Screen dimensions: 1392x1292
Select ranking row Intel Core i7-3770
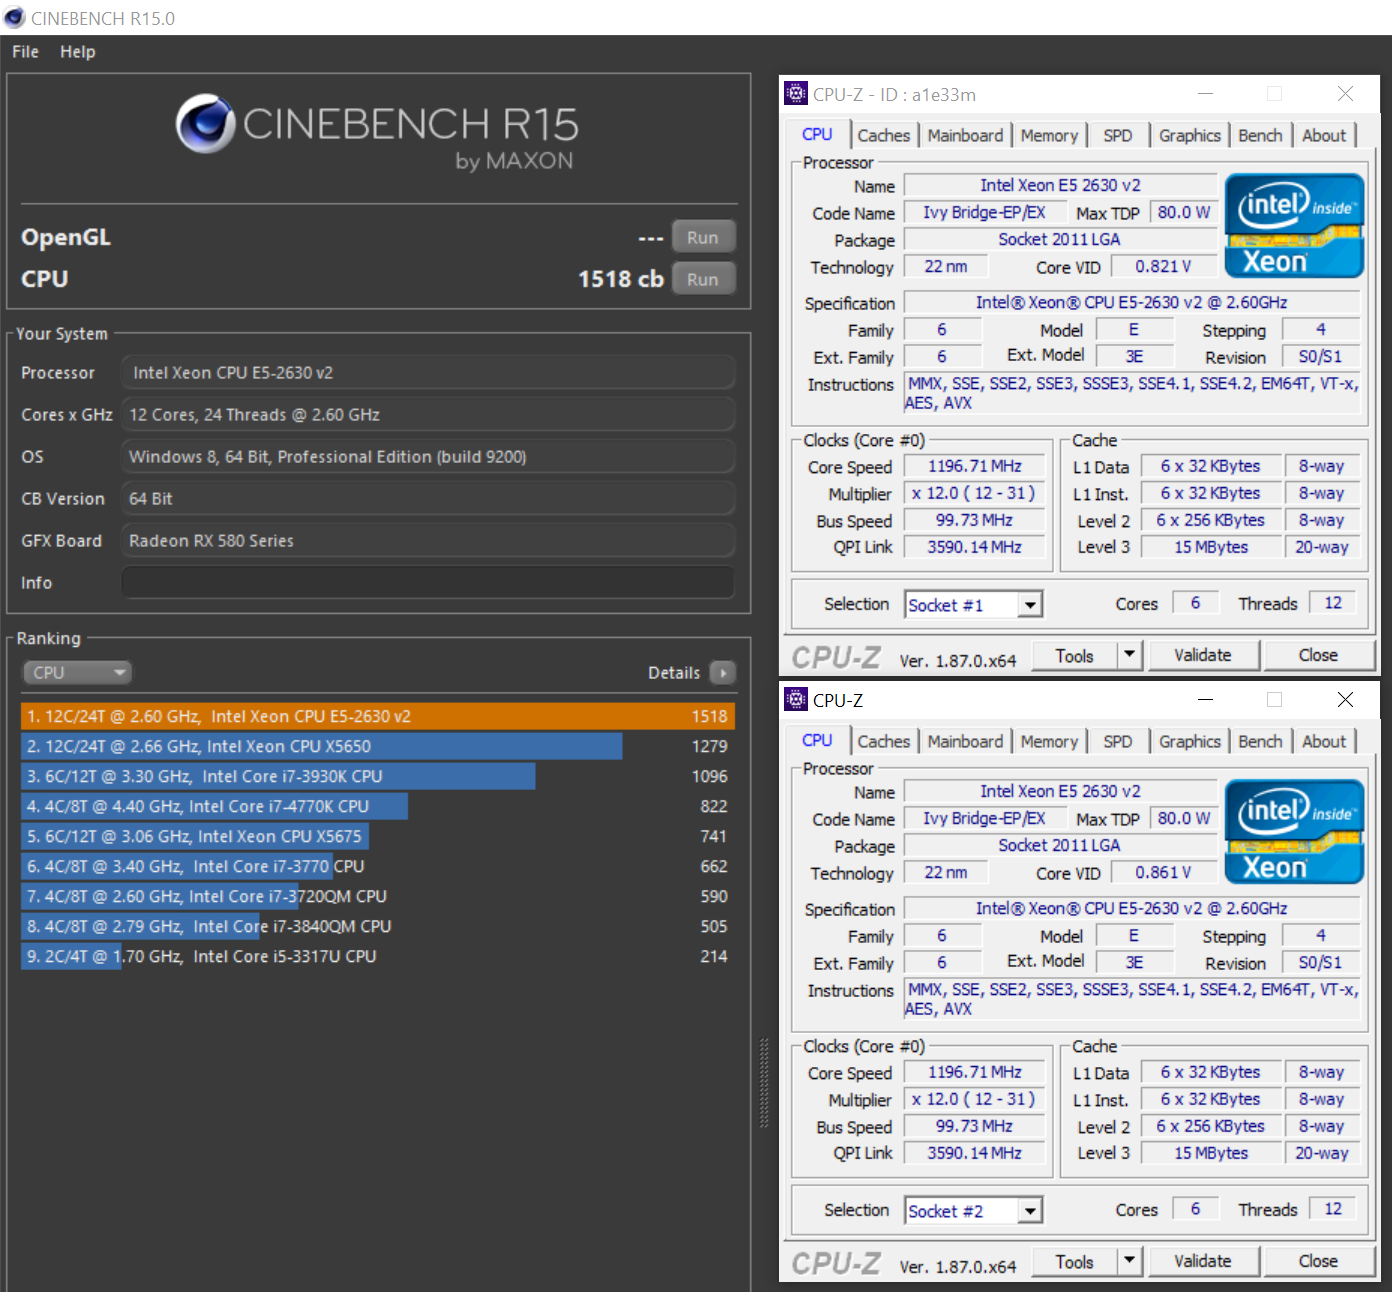click(x=378, y=866)
